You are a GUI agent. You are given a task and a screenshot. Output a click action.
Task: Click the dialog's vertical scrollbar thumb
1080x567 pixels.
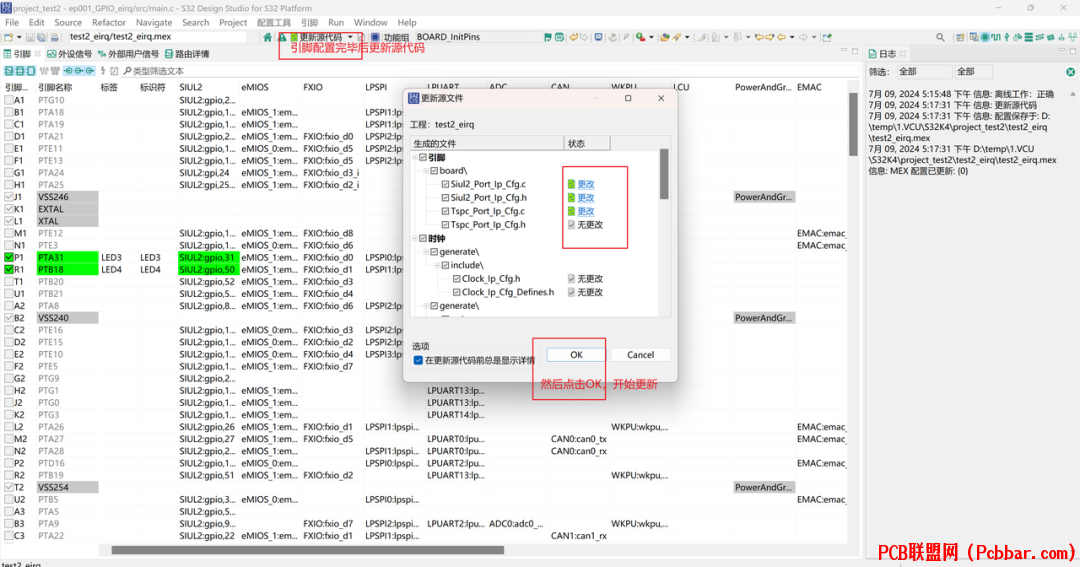[664, 174]
